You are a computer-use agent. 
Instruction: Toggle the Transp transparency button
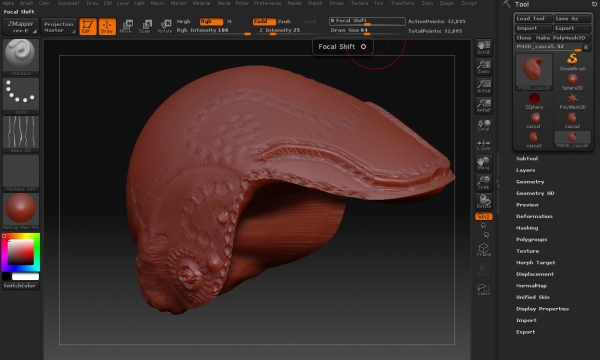[x=484, y=269]
